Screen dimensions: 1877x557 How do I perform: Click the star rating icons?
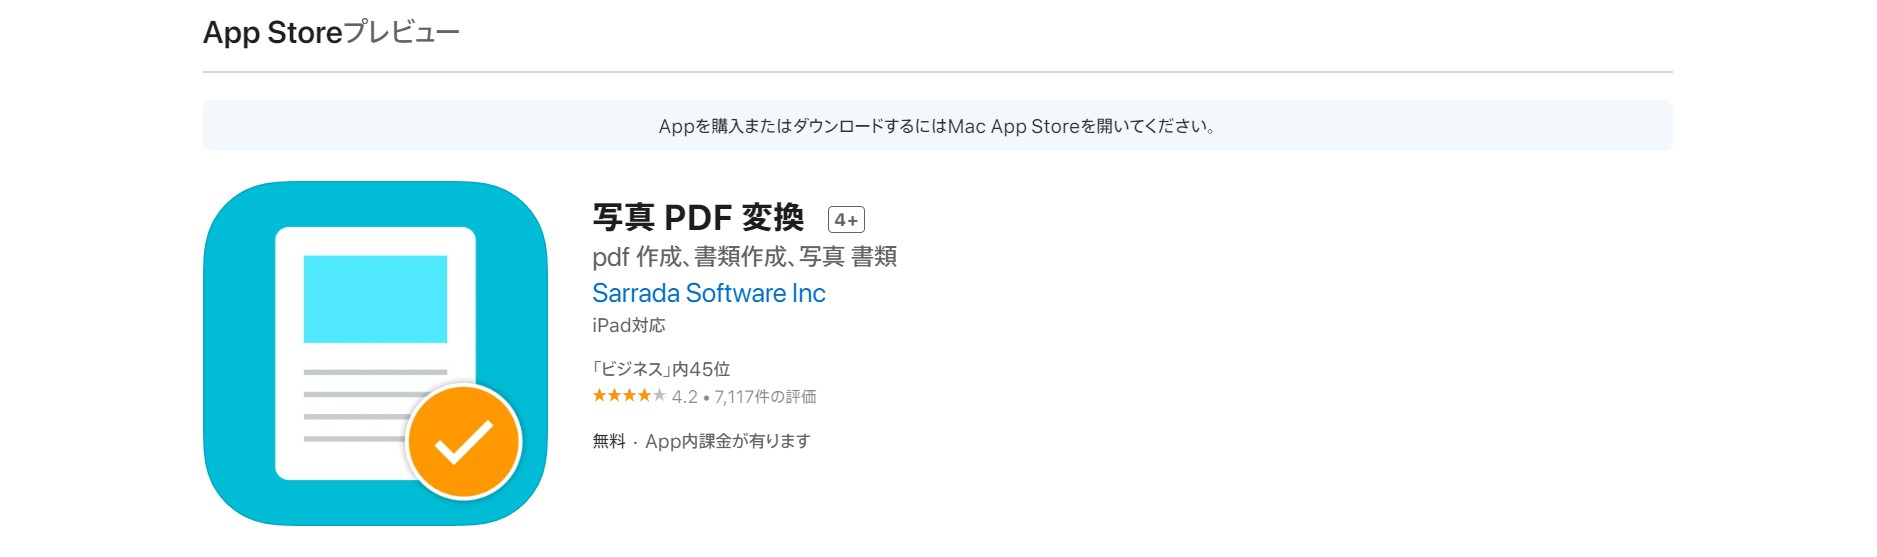(x=629, y=396)
